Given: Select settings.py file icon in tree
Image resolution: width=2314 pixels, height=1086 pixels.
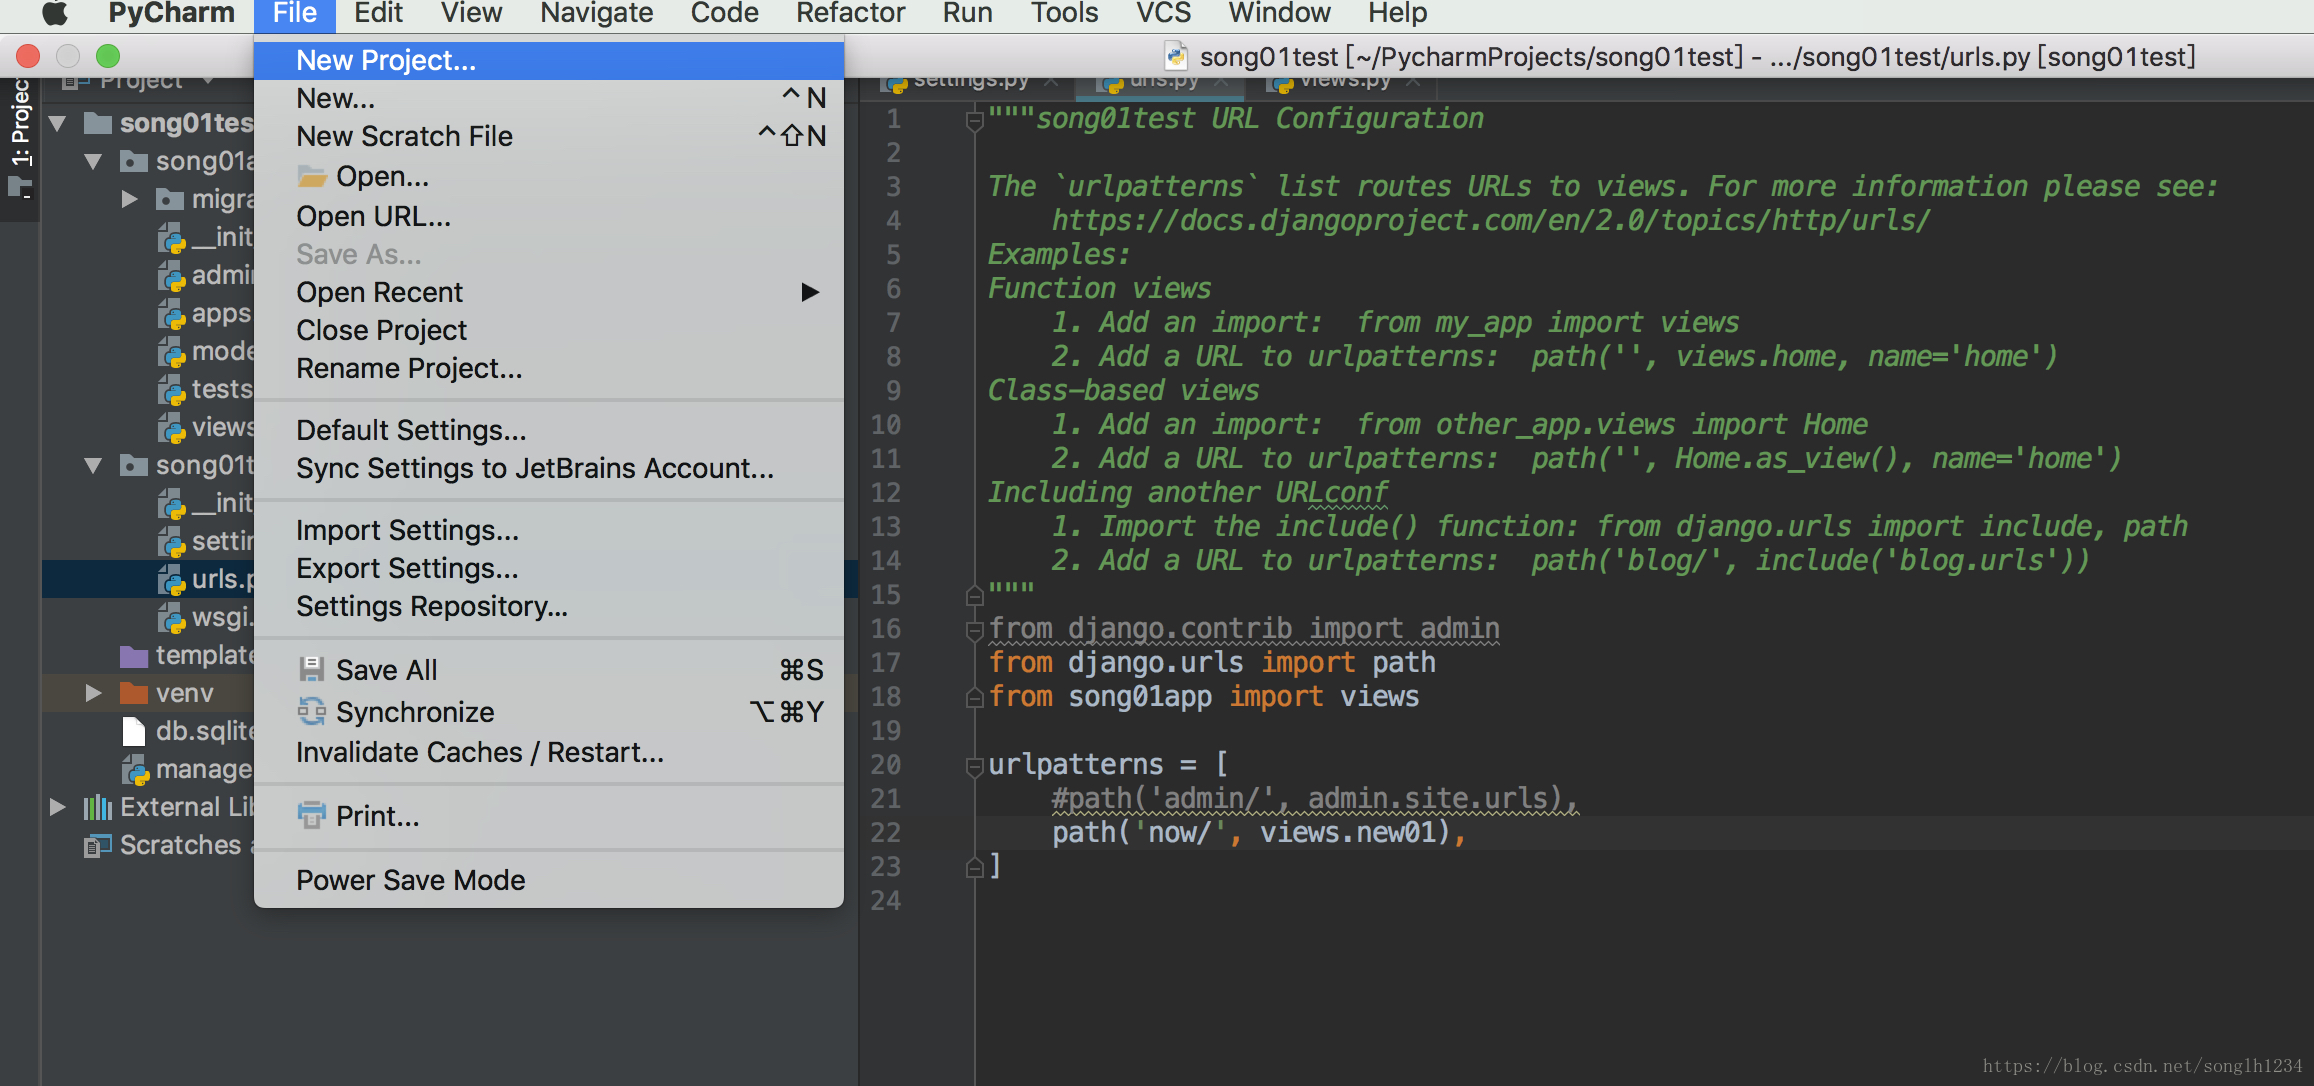Looking at the screenshot, I should point(172,542).
